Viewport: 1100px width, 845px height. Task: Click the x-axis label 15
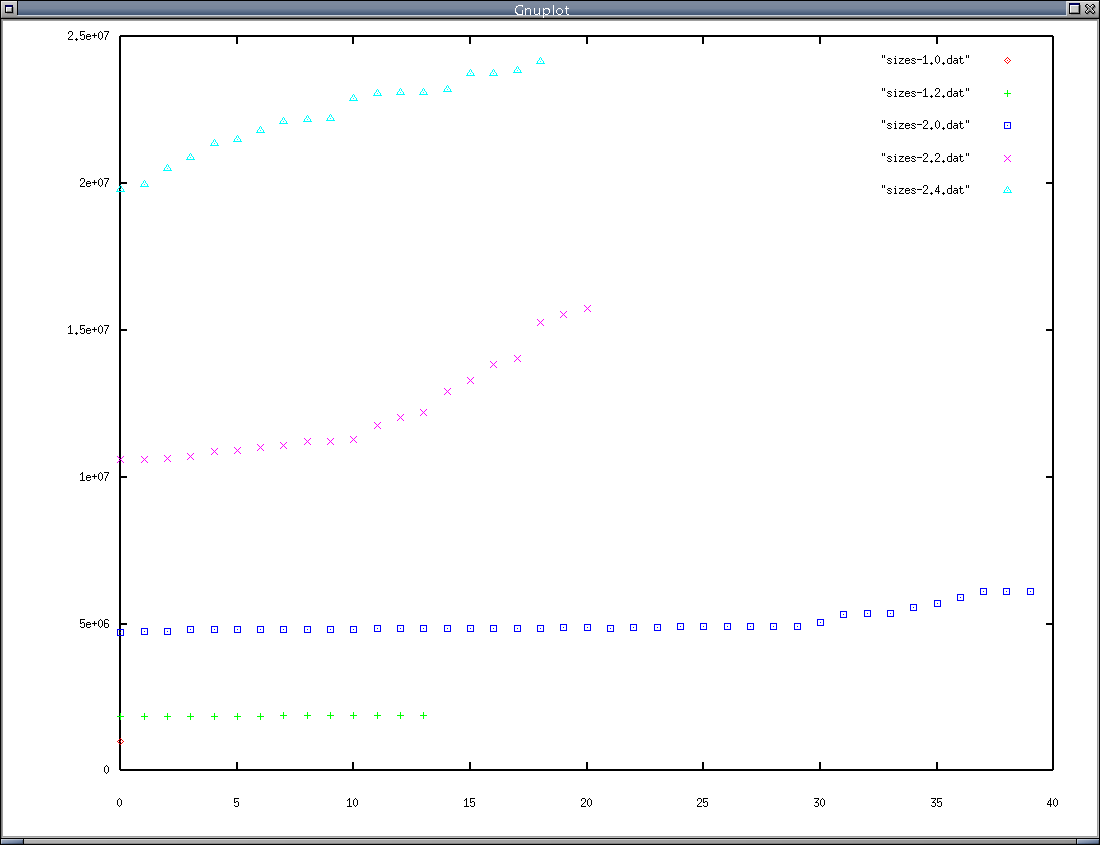tap(469, 803)
